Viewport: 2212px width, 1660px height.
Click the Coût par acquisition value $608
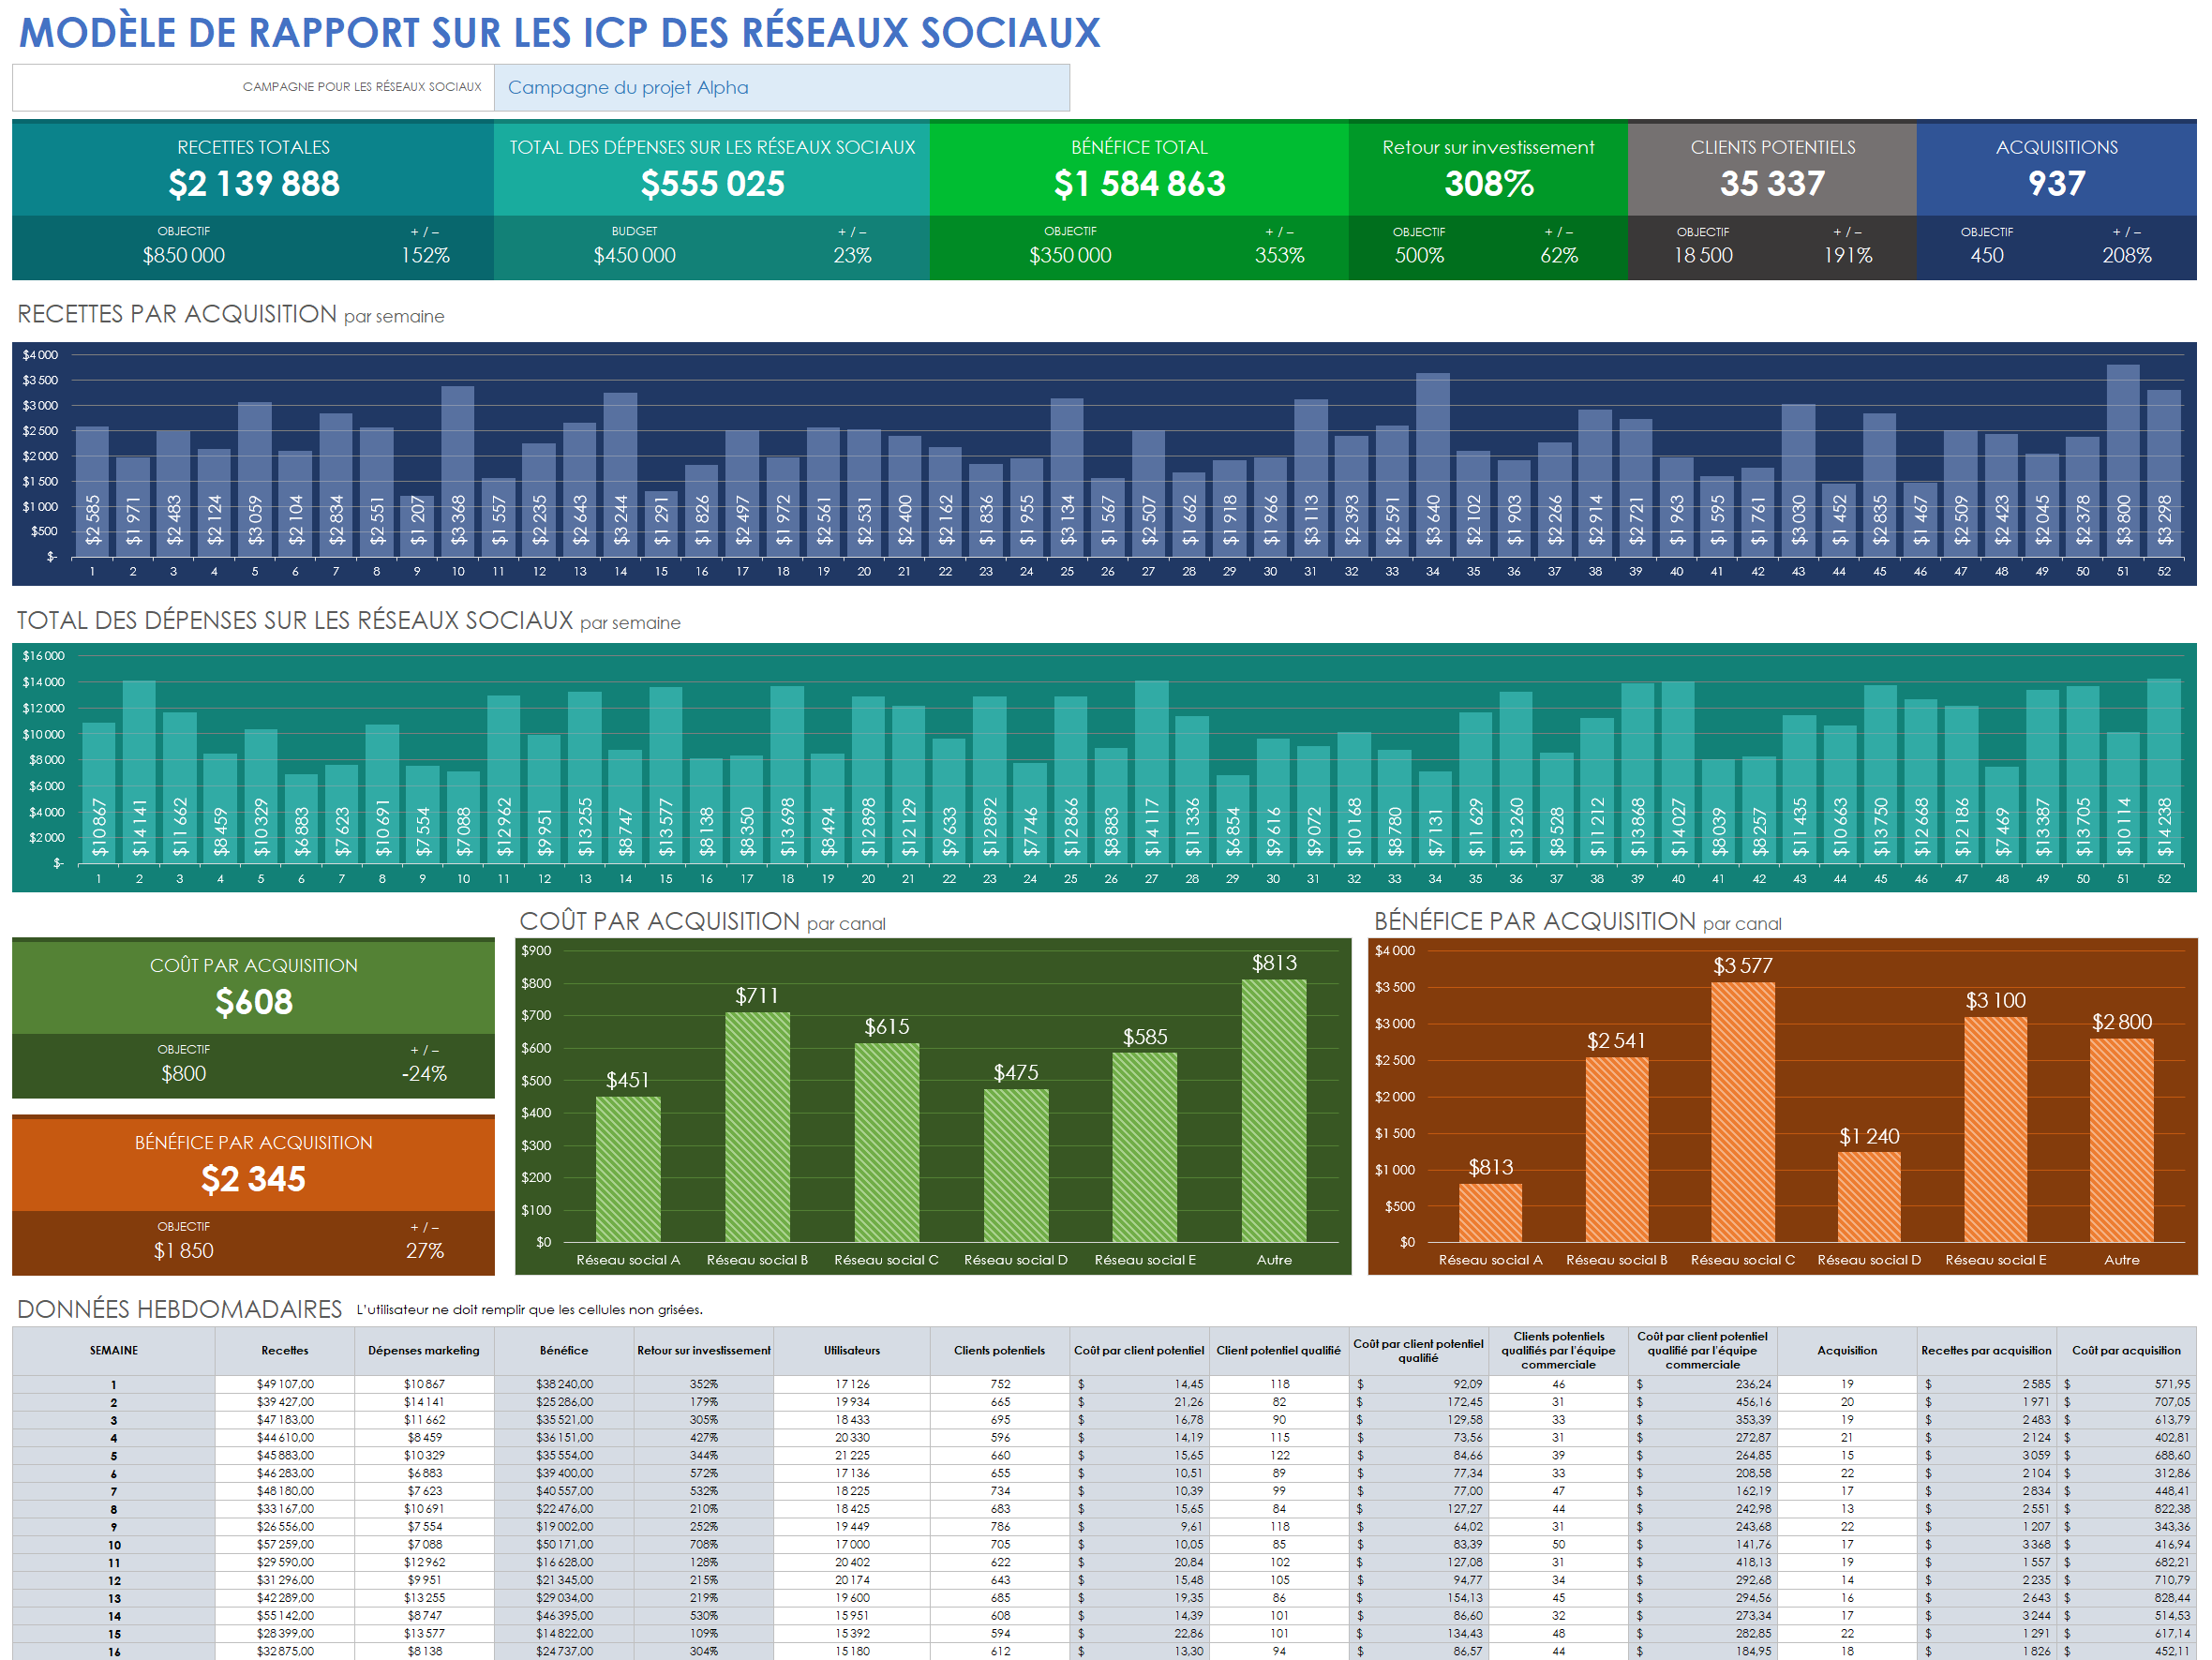tap(254, 1002)
